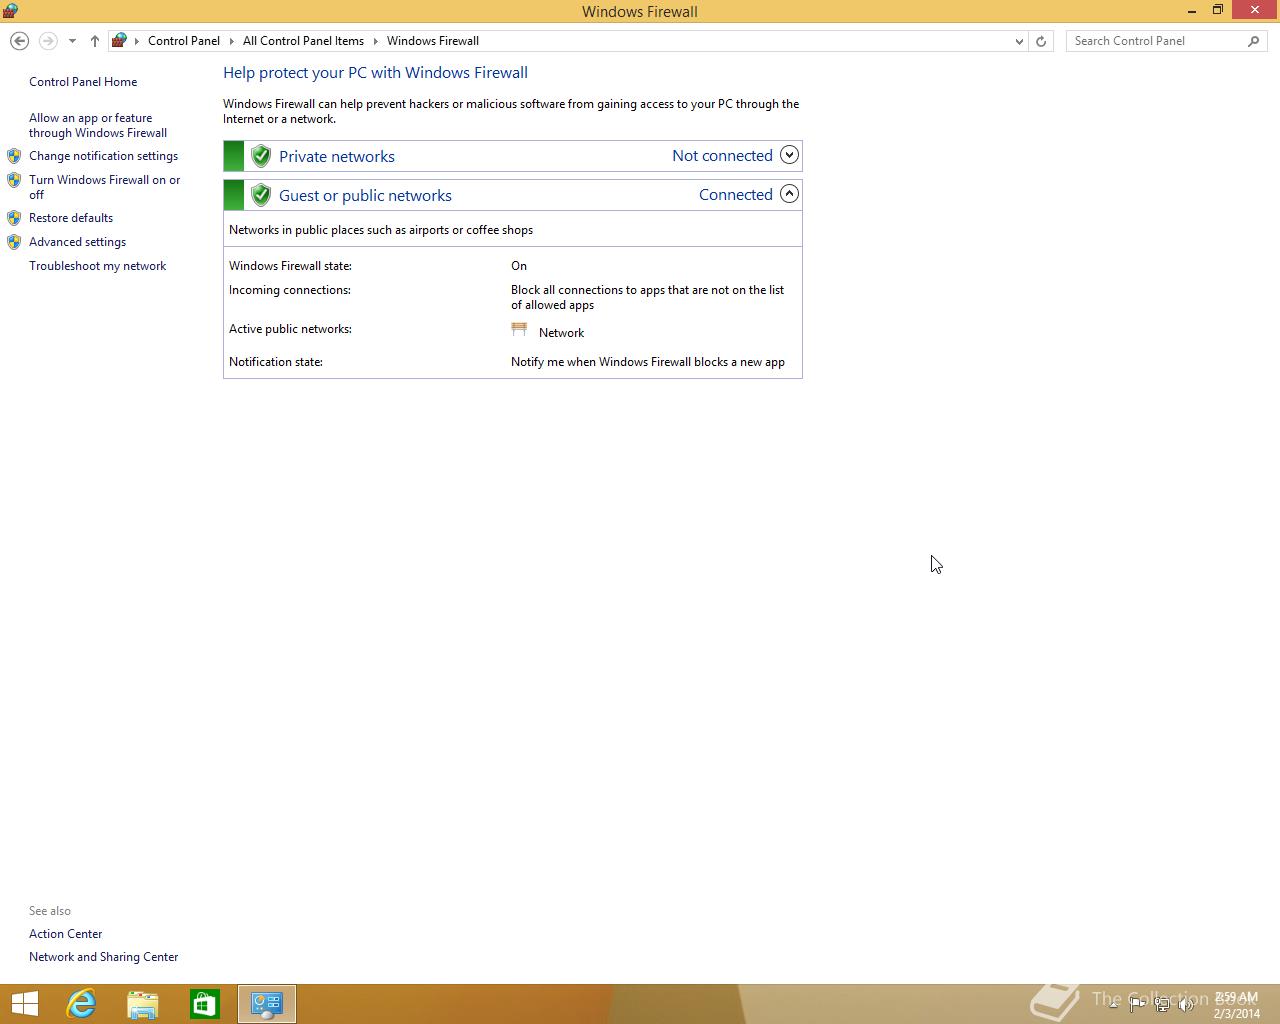1280x1024 pixels.
Task: Click the taskbar clock showing 2/3/2014
Action: (1237, 1005)
